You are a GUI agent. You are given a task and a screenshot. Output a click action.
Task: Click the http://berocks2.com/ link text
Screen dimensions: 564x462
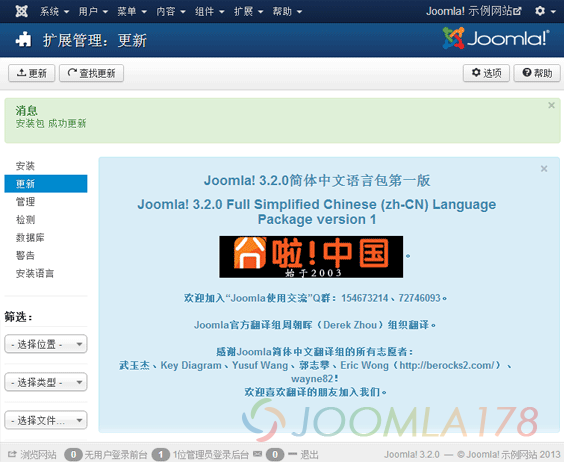pos(447,365)
